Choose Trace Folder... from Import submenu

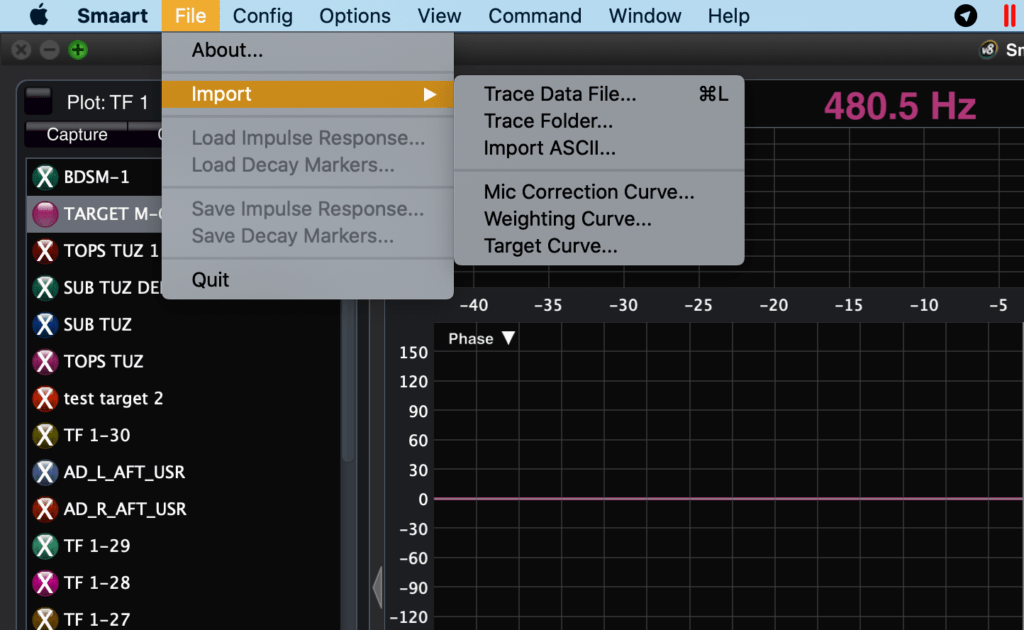599,121
